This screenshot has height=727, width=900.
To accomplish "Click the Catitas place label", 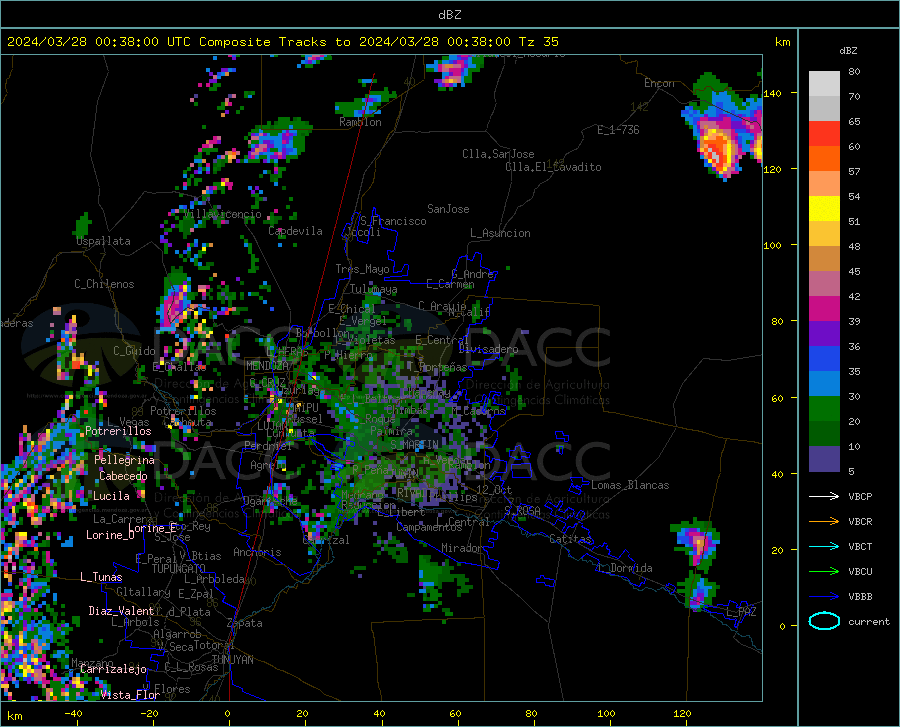I will pyautogui.click(x=571, y=539).
